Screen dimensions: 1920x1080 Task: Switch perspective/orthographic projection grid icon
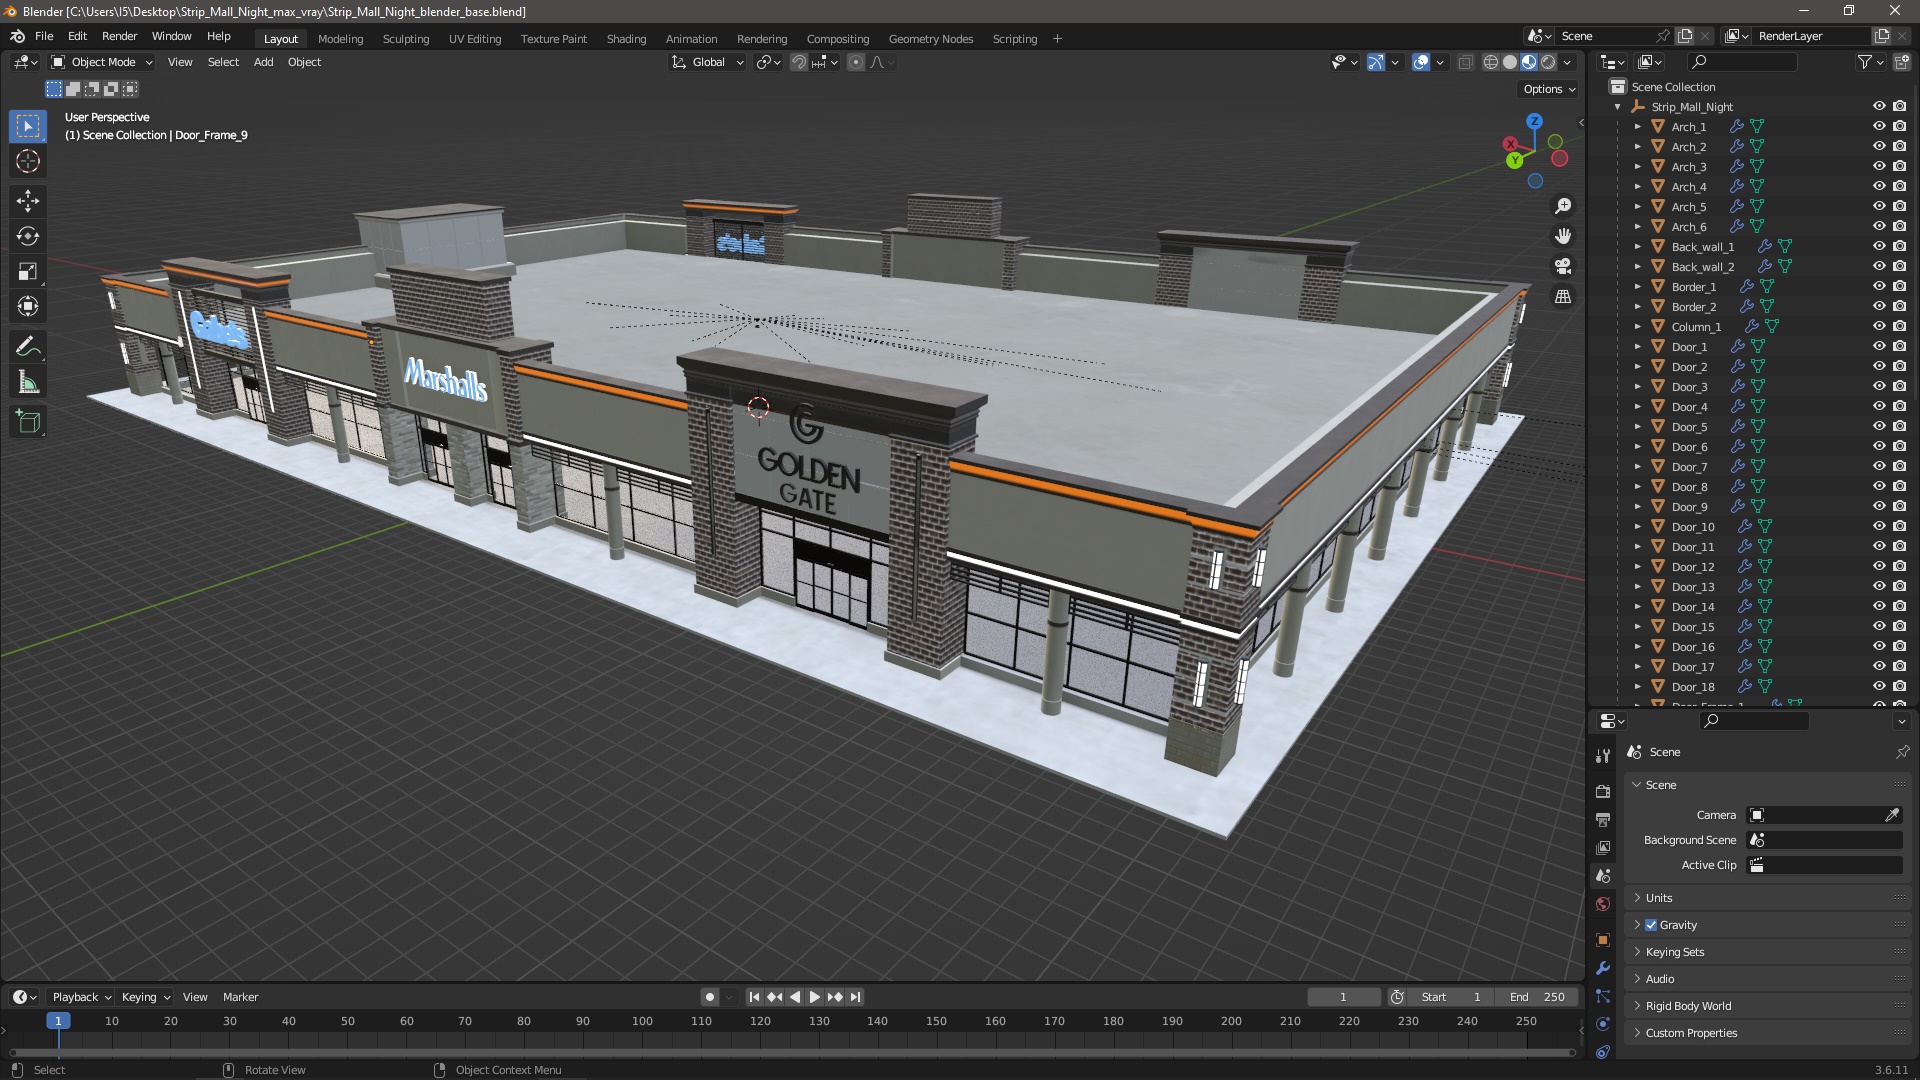[1563, 296]
